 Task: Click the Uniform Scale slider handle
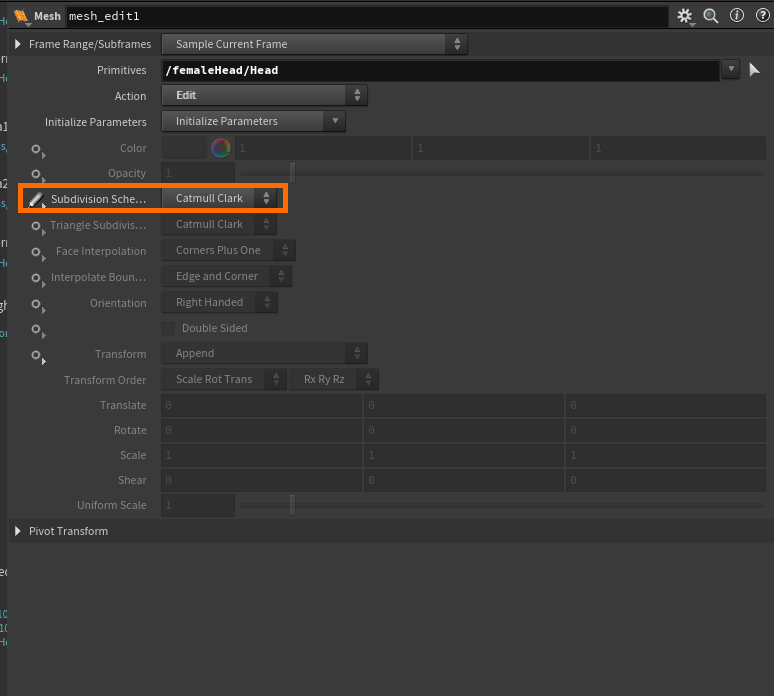click(293, 505)
